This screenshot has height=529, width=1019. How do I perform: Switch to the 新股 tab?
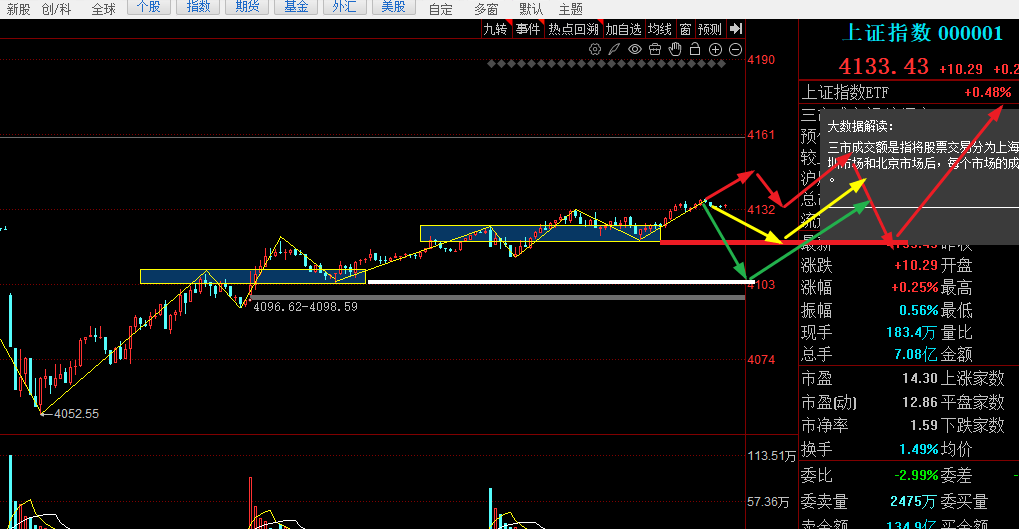[x=18, y=9]
